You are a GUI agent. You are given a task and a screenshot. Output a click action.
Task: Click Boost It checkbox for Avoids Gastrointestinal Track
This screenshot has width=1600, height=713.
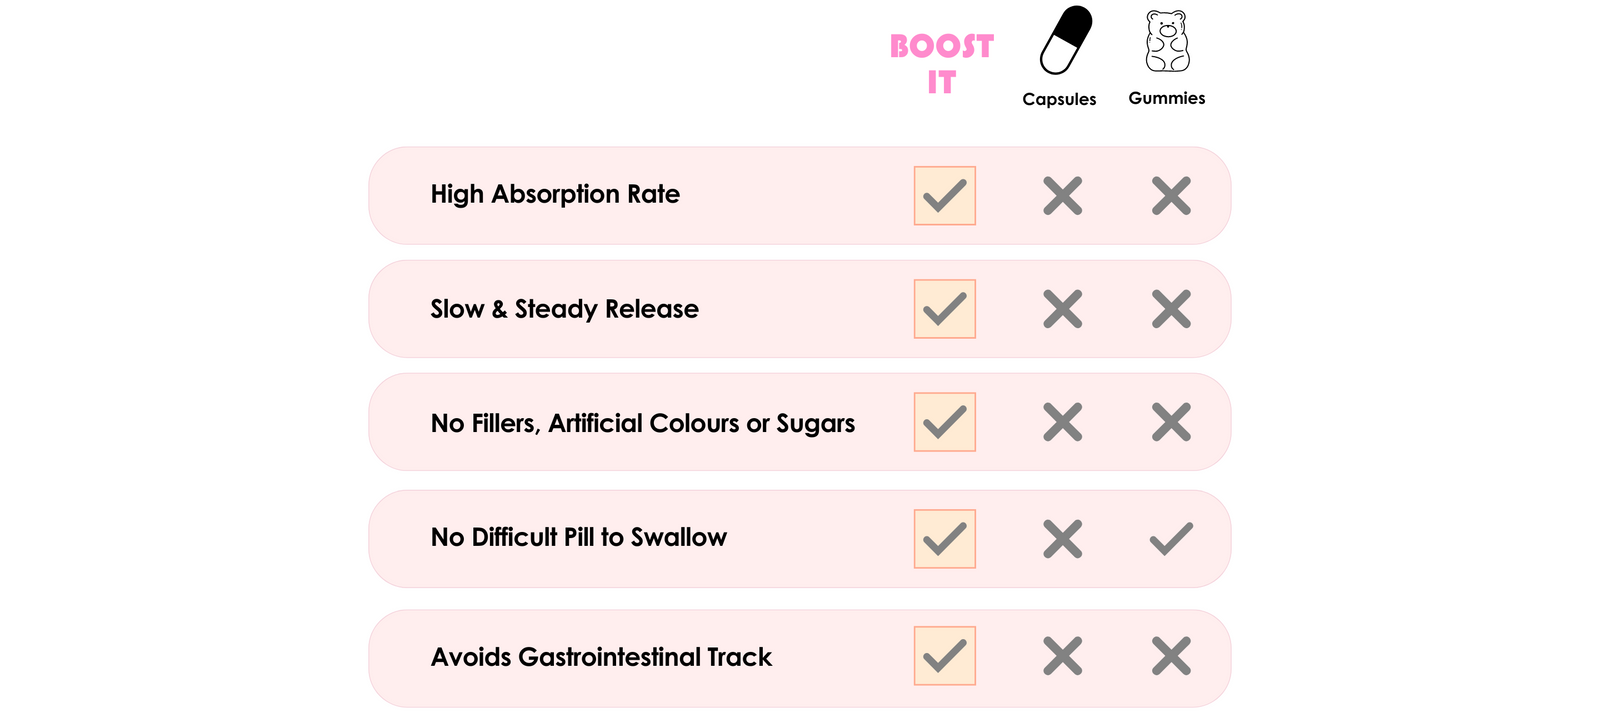tap(944, 656)
